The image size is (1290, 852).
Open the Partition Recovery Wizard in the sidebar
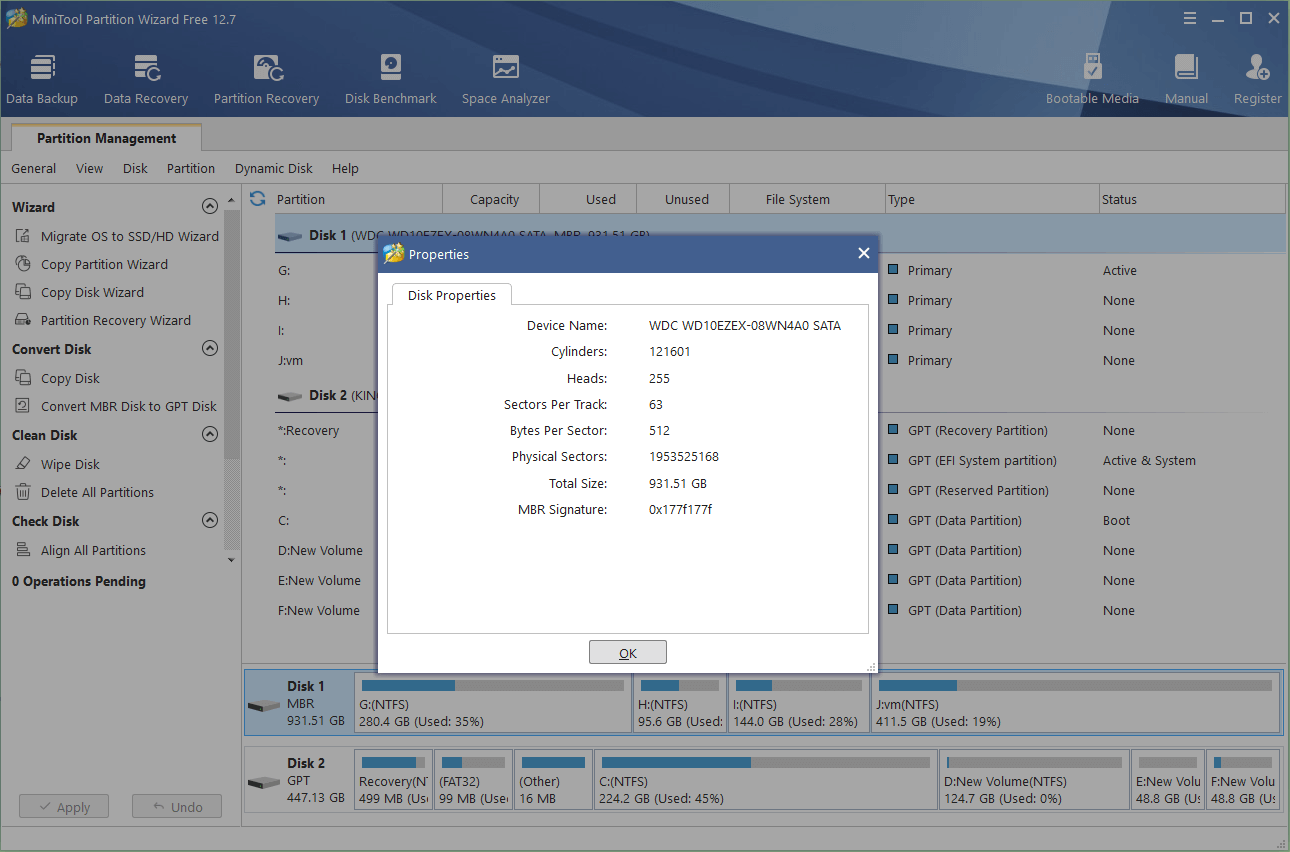102,320
